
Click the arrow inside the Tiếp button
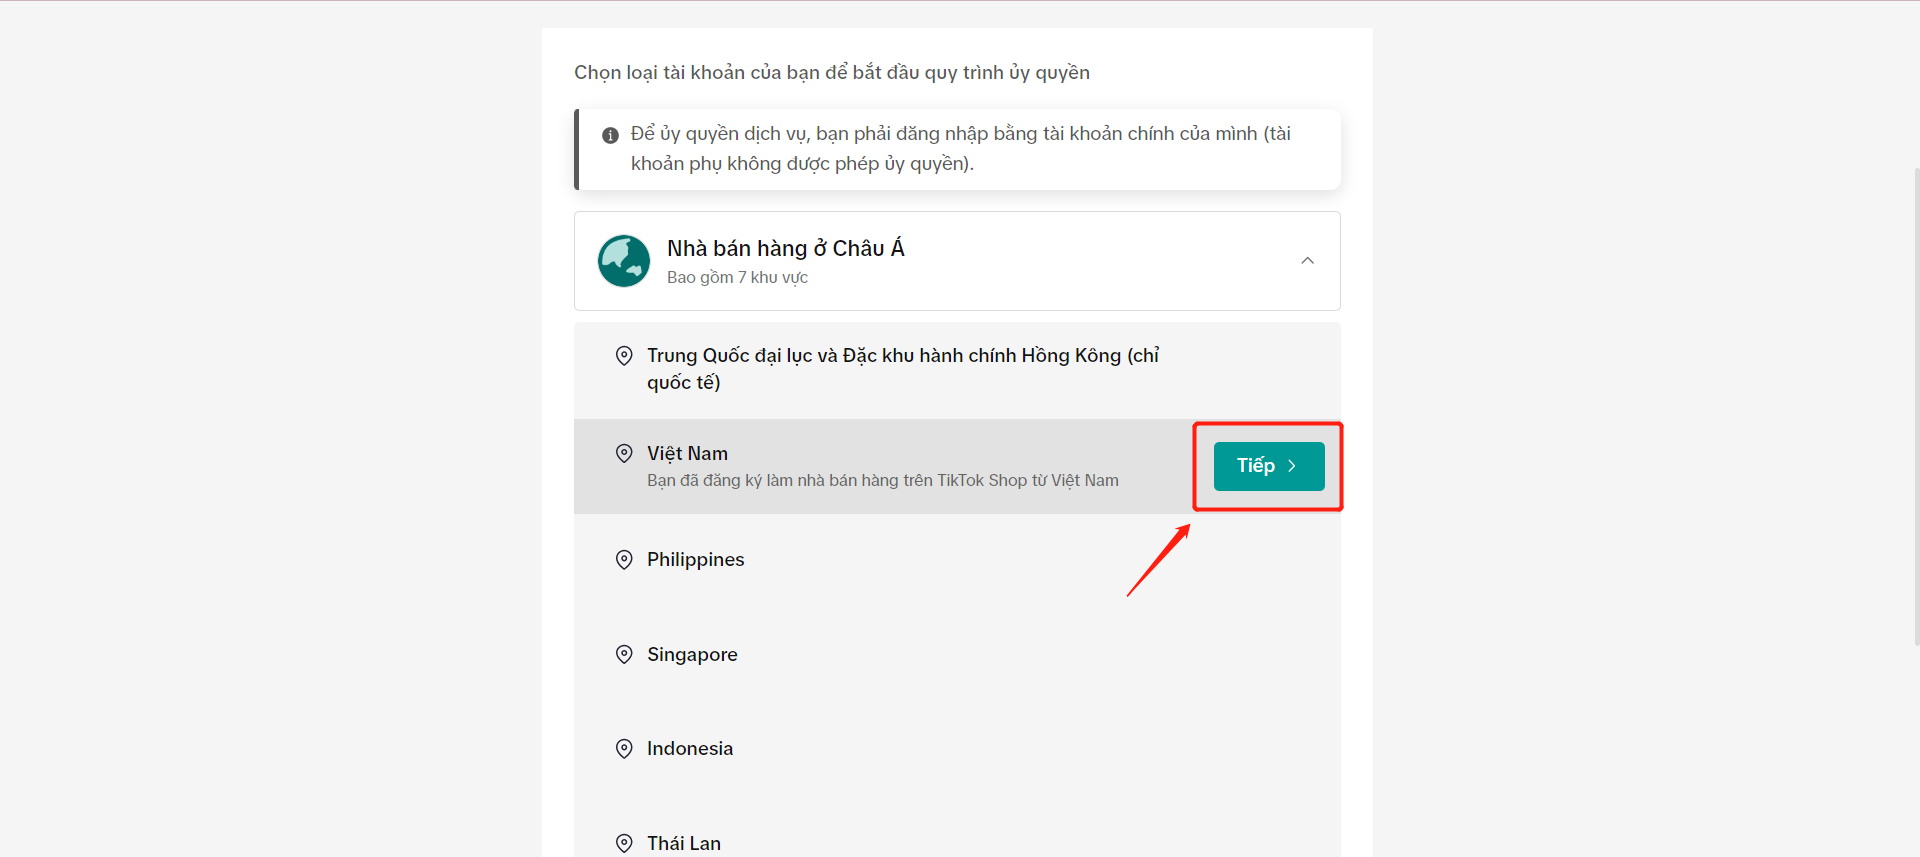point(1292,466)
